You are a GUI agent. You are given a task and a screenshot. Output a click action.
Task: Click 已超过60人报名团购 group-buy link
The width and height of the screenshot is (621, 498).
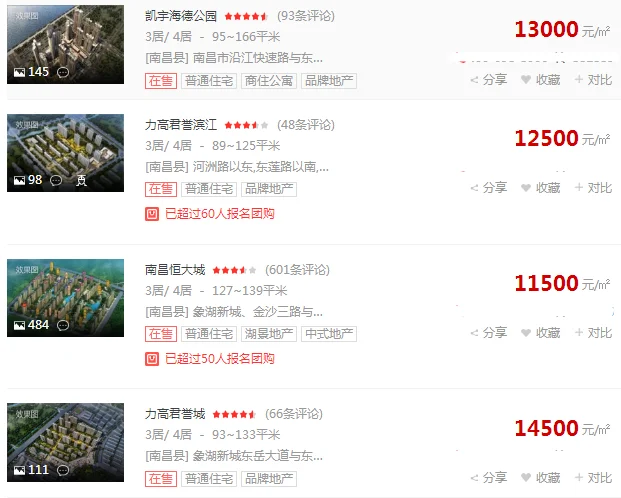tap(220, 214)
